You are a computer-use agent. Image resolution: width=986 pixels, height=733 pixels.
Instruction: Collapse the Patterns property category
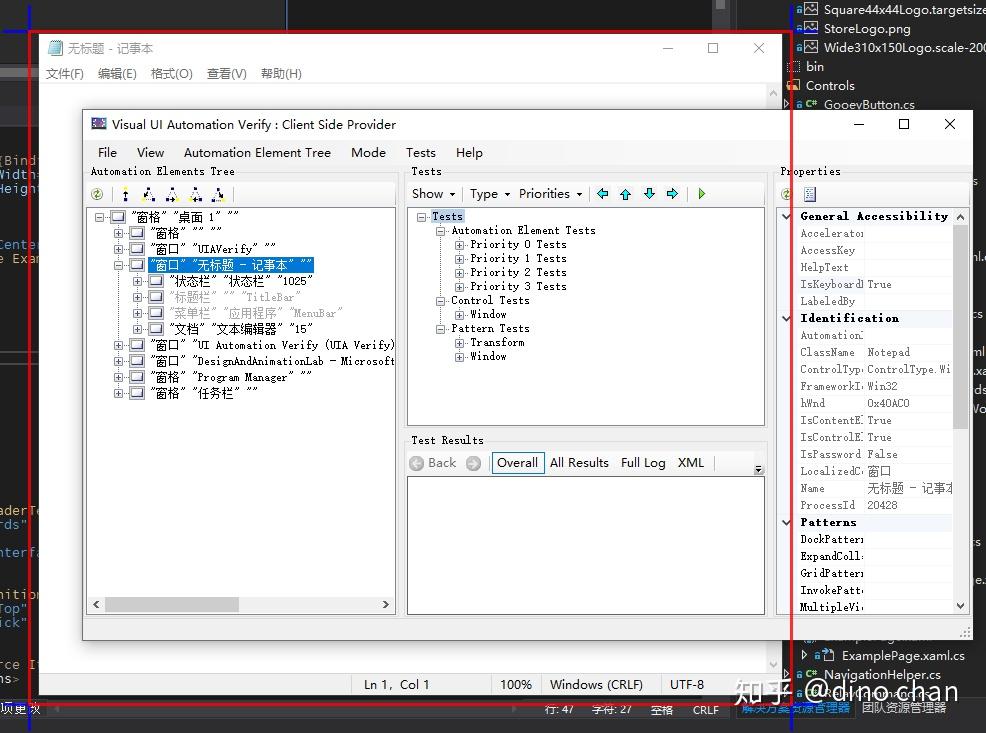(x=787, y=522)
